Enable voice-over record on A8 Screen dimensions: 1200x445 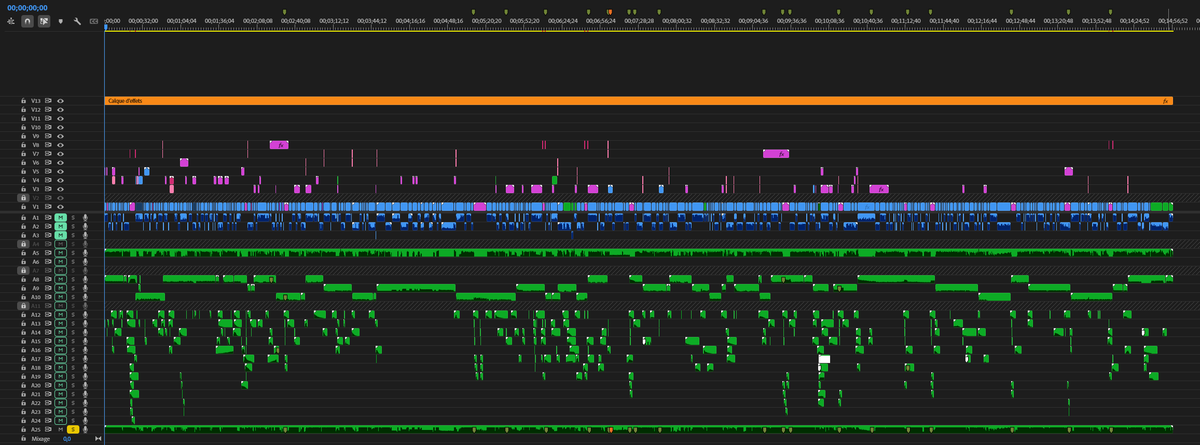(x=85, y=279)
